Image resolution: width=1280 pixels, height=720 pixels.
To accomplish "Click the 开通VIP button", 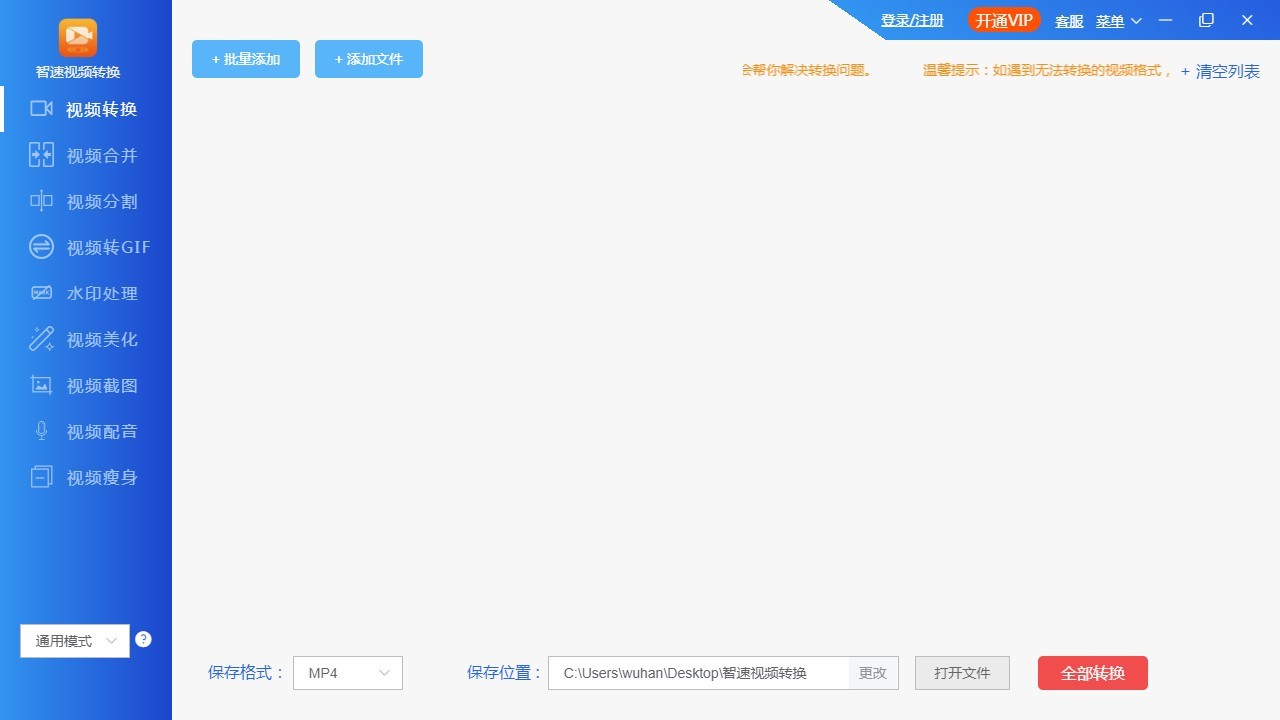I will [x=1003, y=19].
